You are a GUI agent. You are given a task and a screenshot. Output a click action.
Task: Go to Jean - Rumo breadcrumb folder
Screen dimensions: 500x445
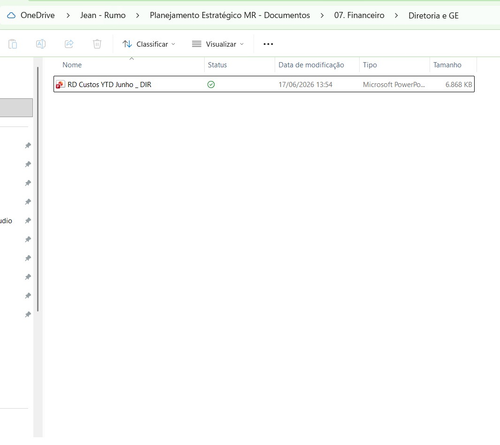coord(103,15)
